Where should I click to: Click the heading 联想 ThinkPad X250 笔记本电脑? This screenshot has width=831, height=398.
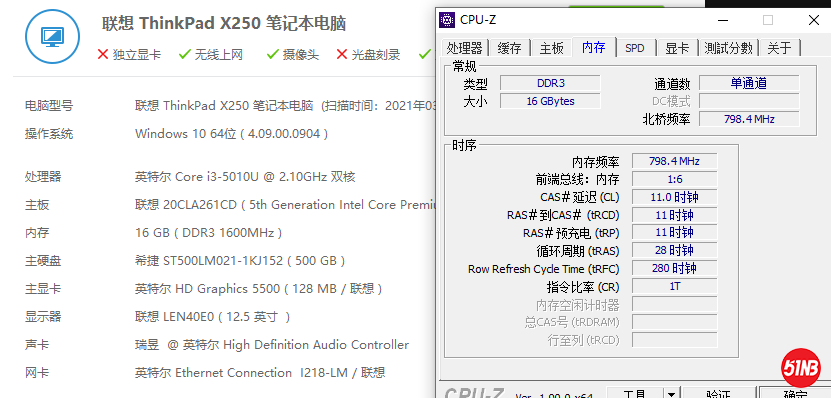click(x=224, y=23)
